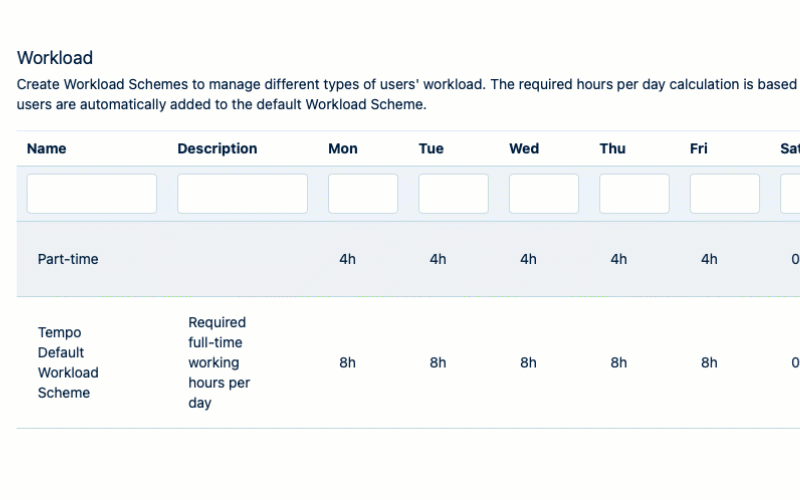
Task: Click the Fri column filter box
Action: [724, 194]
